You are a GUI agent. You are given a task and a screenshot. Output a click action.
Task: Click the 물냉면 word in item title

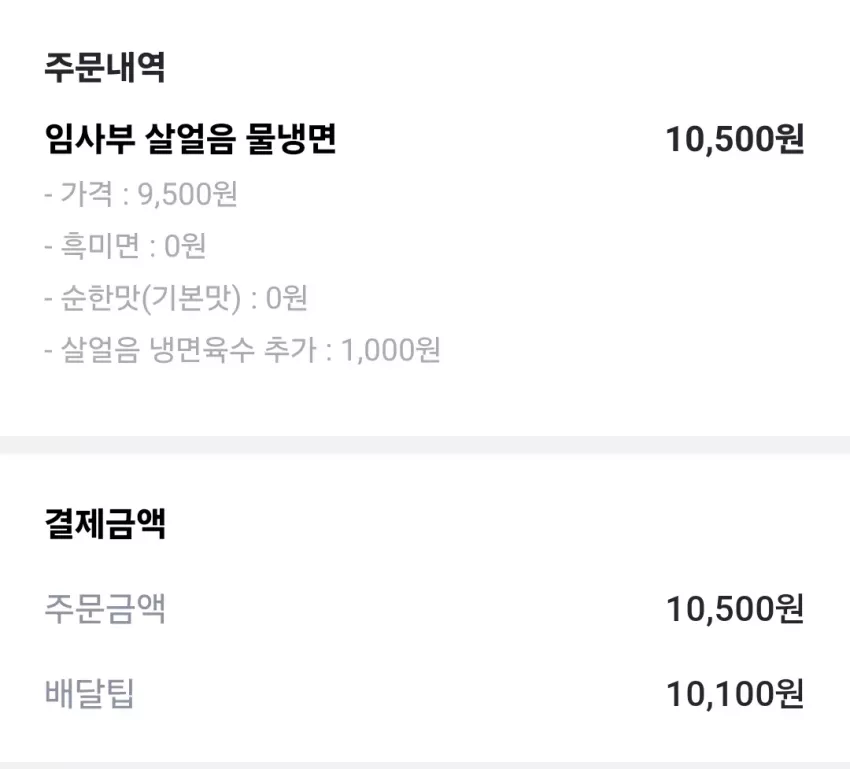(x=291, y=139)
